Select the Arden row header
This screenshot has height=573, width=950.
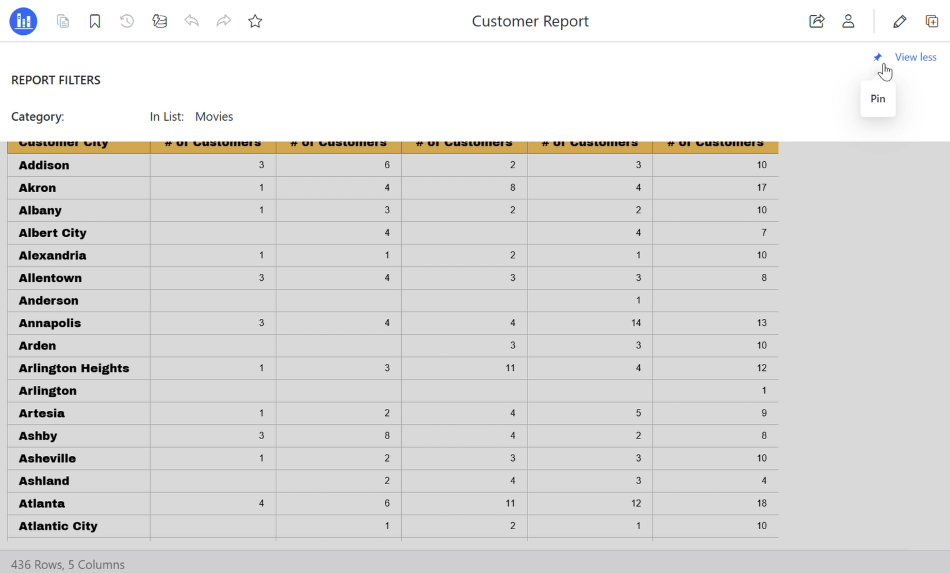(79, 345)
